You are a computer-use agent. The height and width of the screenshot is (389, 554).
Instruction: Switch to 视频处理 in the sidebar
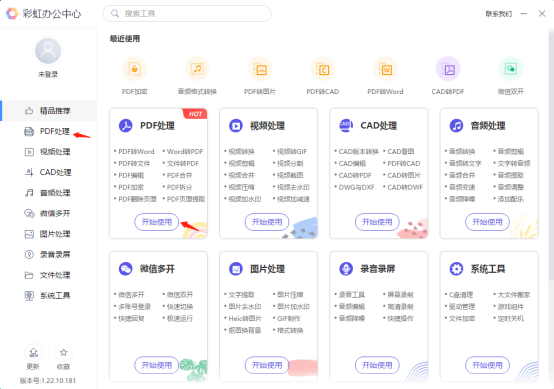click(48, 152)
